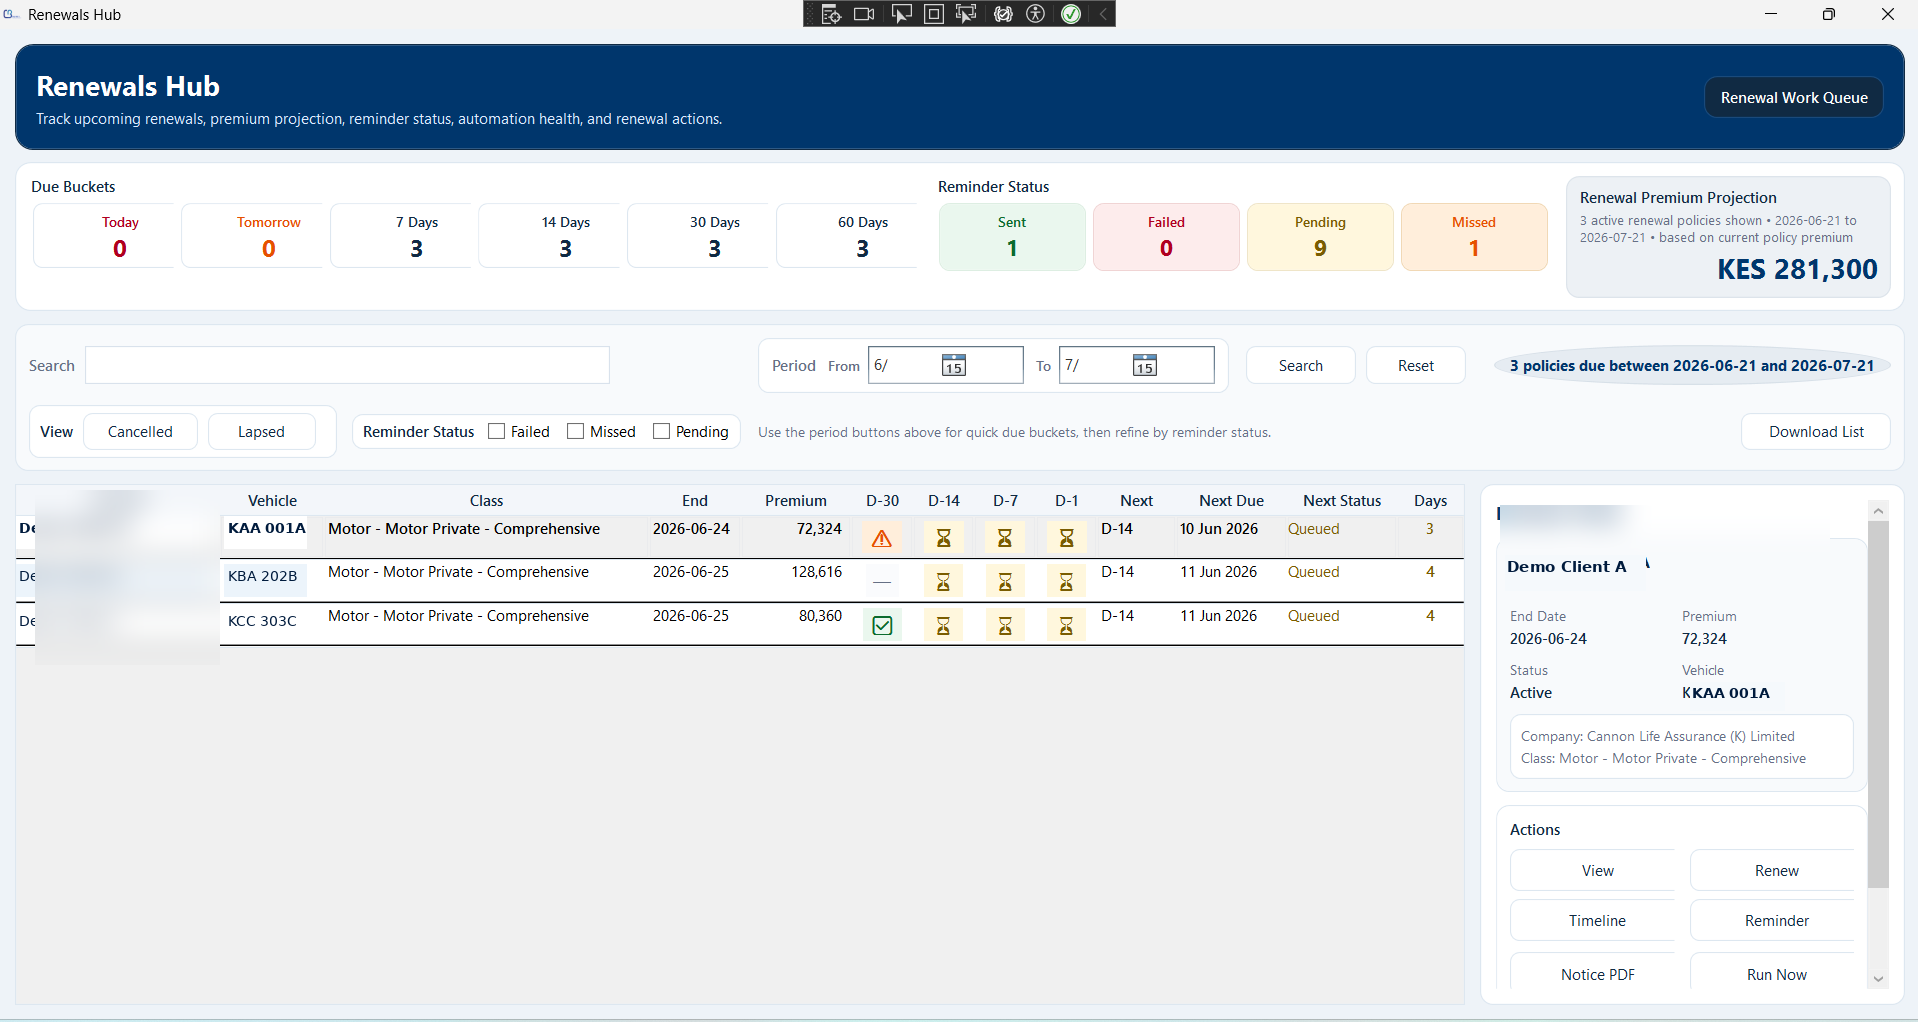Activate Select Element cursor tool in debug toolbar

pyautogui.click(x=901, y=14)
